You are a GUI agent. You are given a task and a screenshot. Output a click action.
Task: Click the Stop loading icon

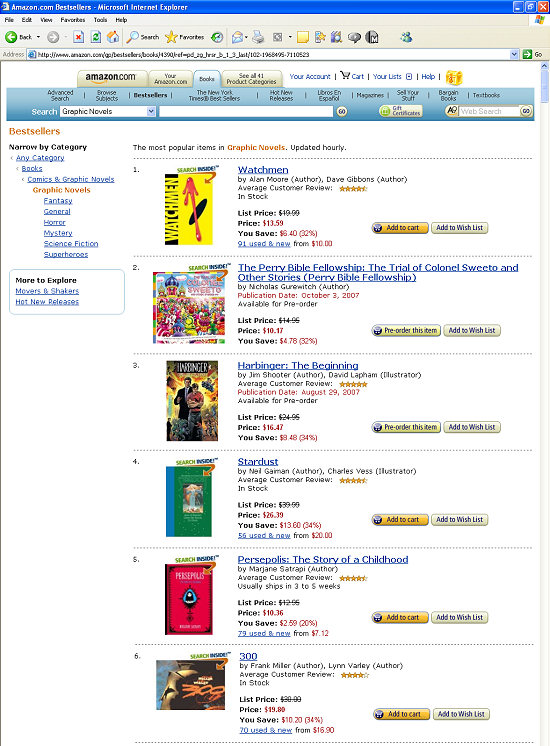tap(79, 37)
